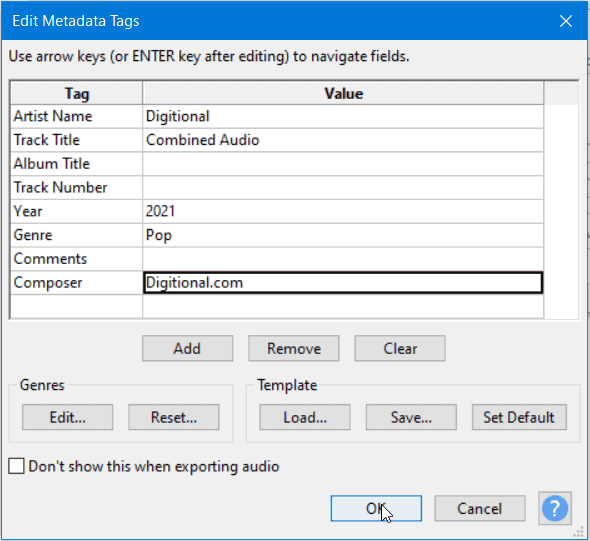Image resolution: width=590 pixels, height=541 pixels.
Task: Select the Track Title value cell
Action: click(x=343, y=140)
